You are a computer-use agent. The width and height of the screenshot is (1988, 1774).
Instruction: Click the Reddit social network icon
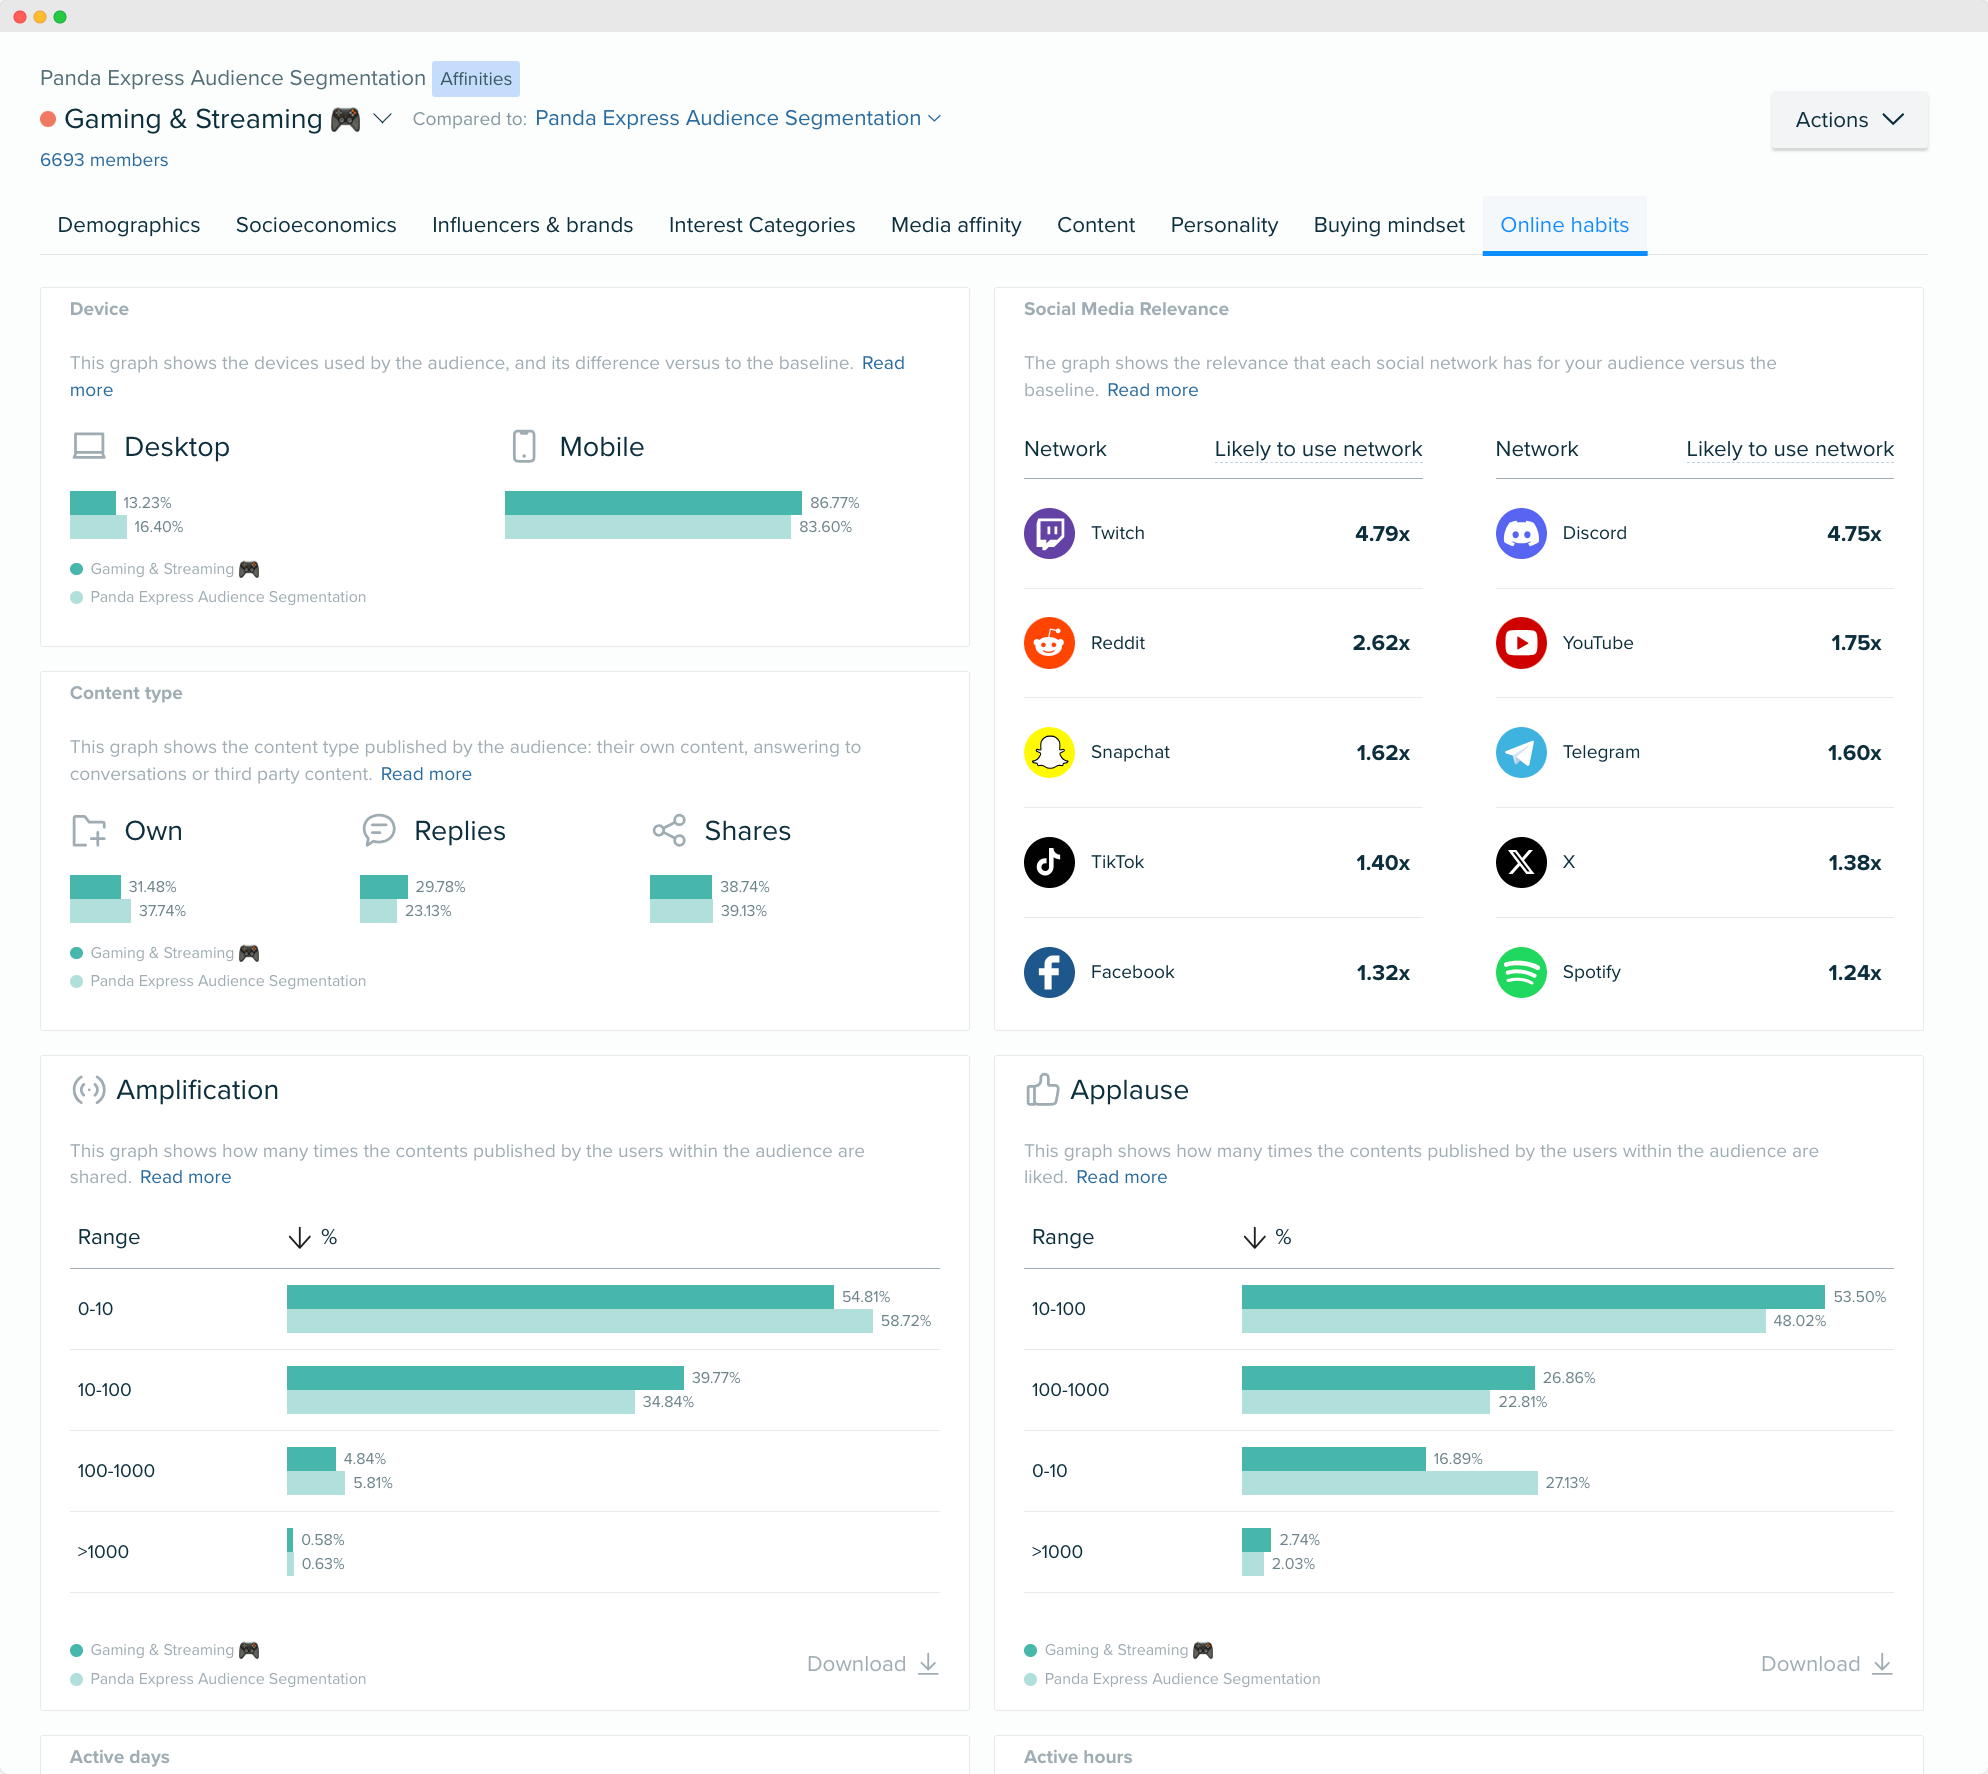click(x=1050, y=640)
